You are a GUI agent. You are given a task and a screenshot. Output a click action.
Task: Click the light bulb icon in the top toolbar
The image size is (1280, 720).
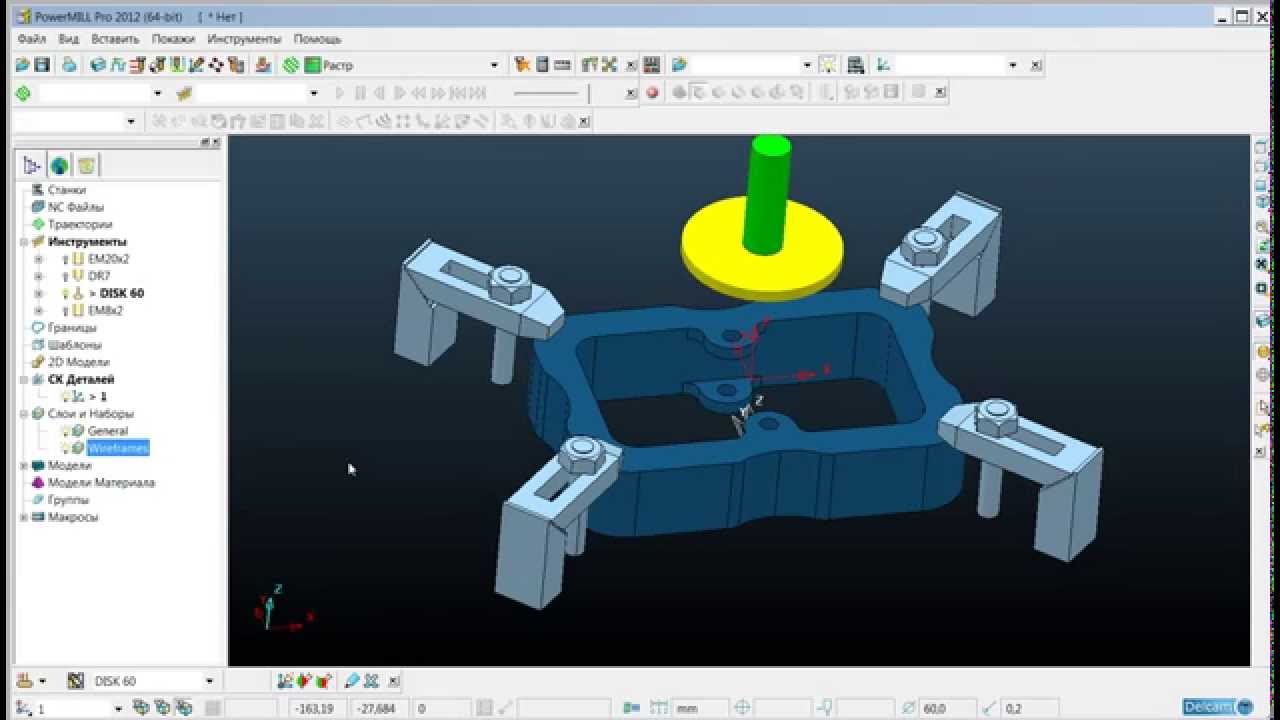coord(827,65)
